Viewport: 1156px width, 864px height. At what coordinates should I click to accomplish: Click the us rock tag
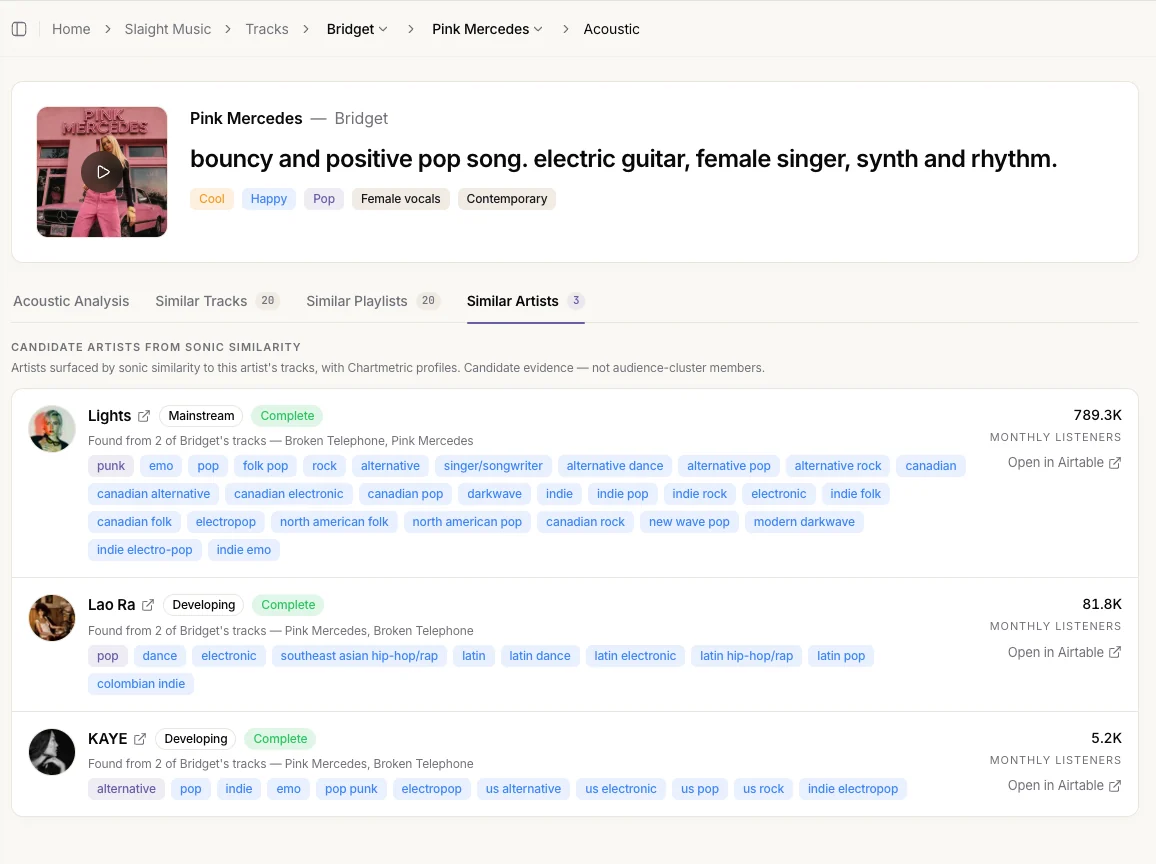click(764, 789)
